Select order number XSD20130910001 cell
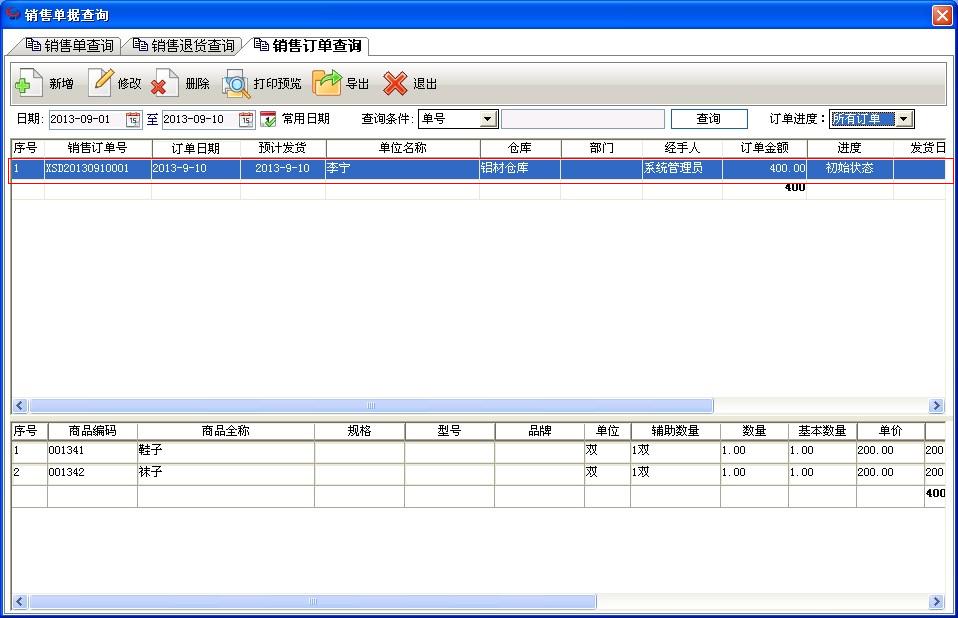 [98, 169]
